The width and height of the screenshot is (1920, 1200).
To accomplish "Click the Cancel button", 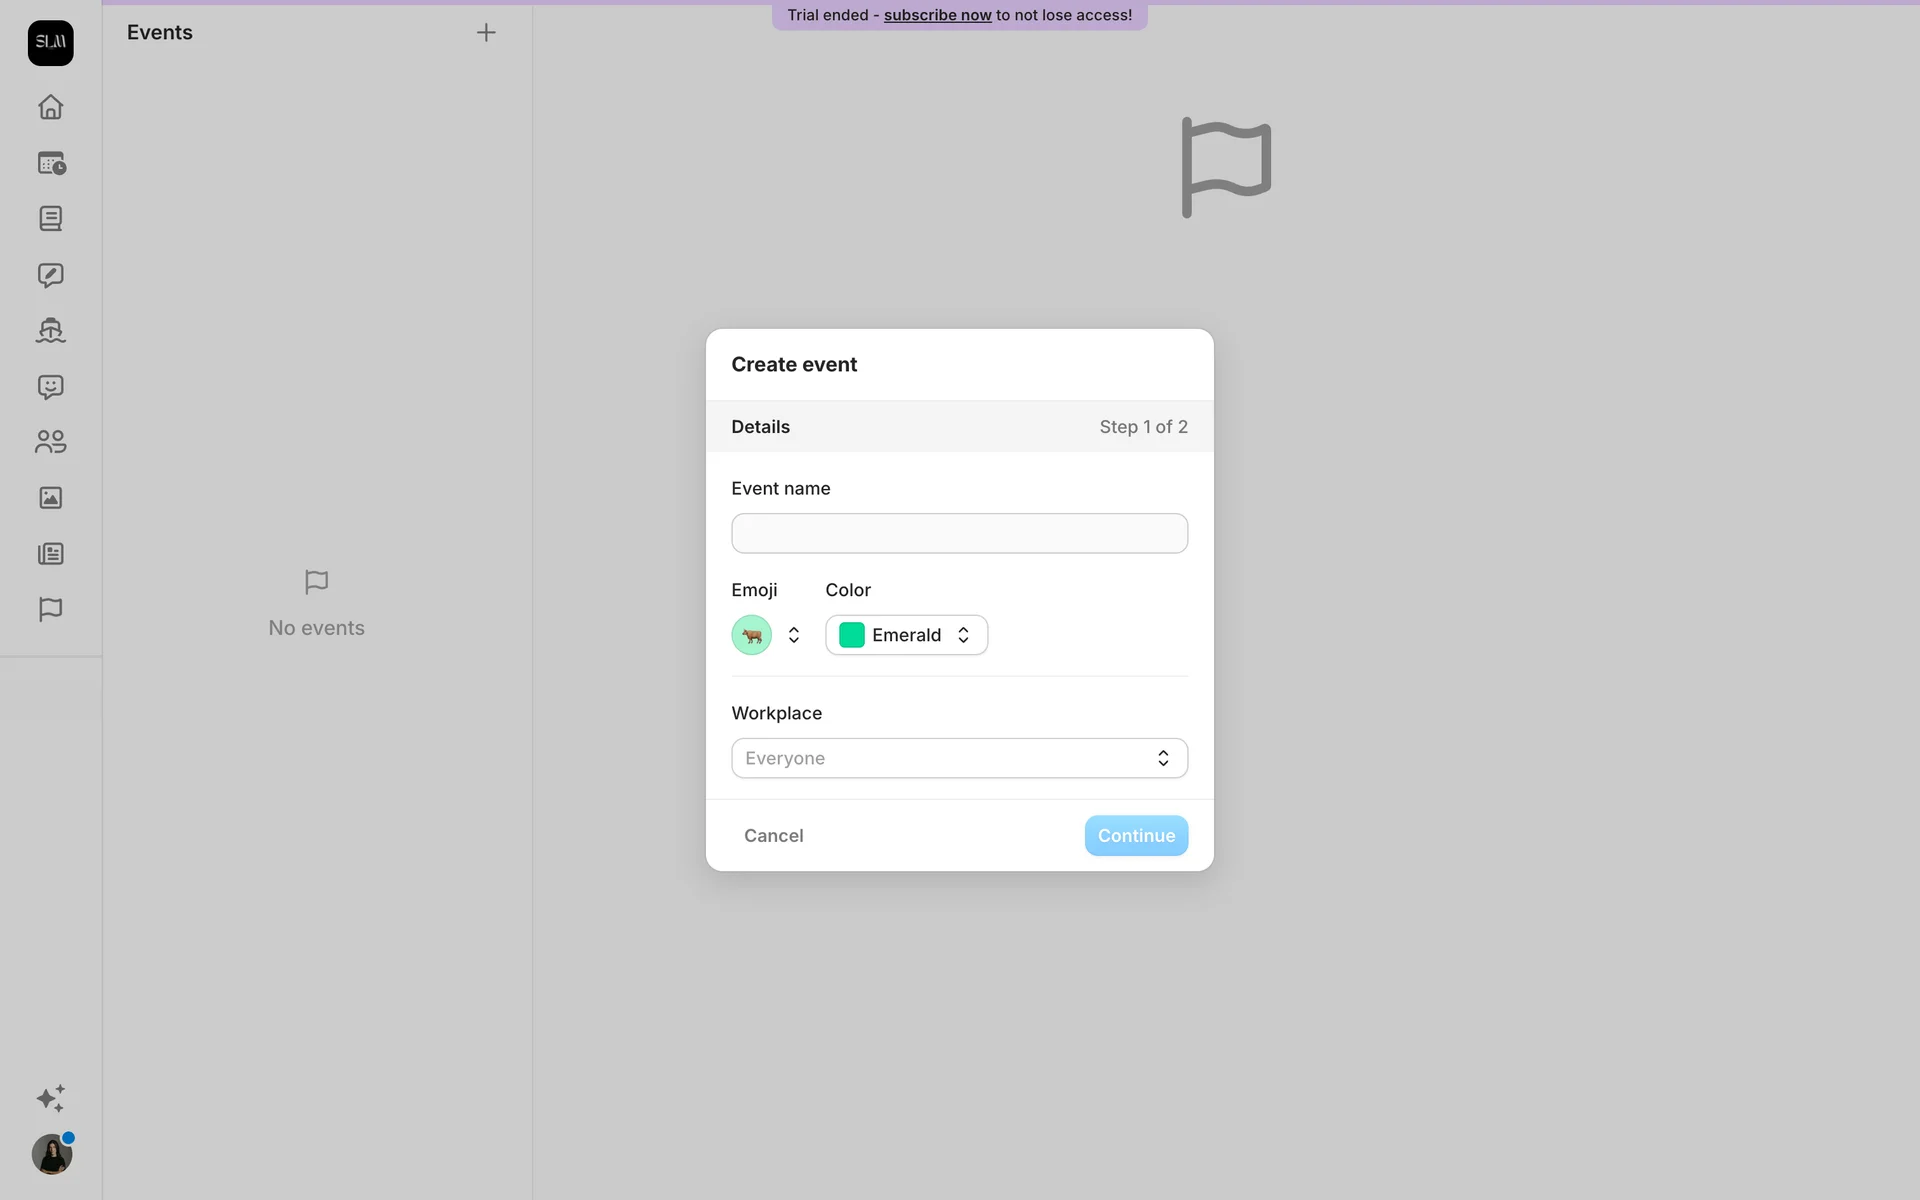I will (773, 836).
